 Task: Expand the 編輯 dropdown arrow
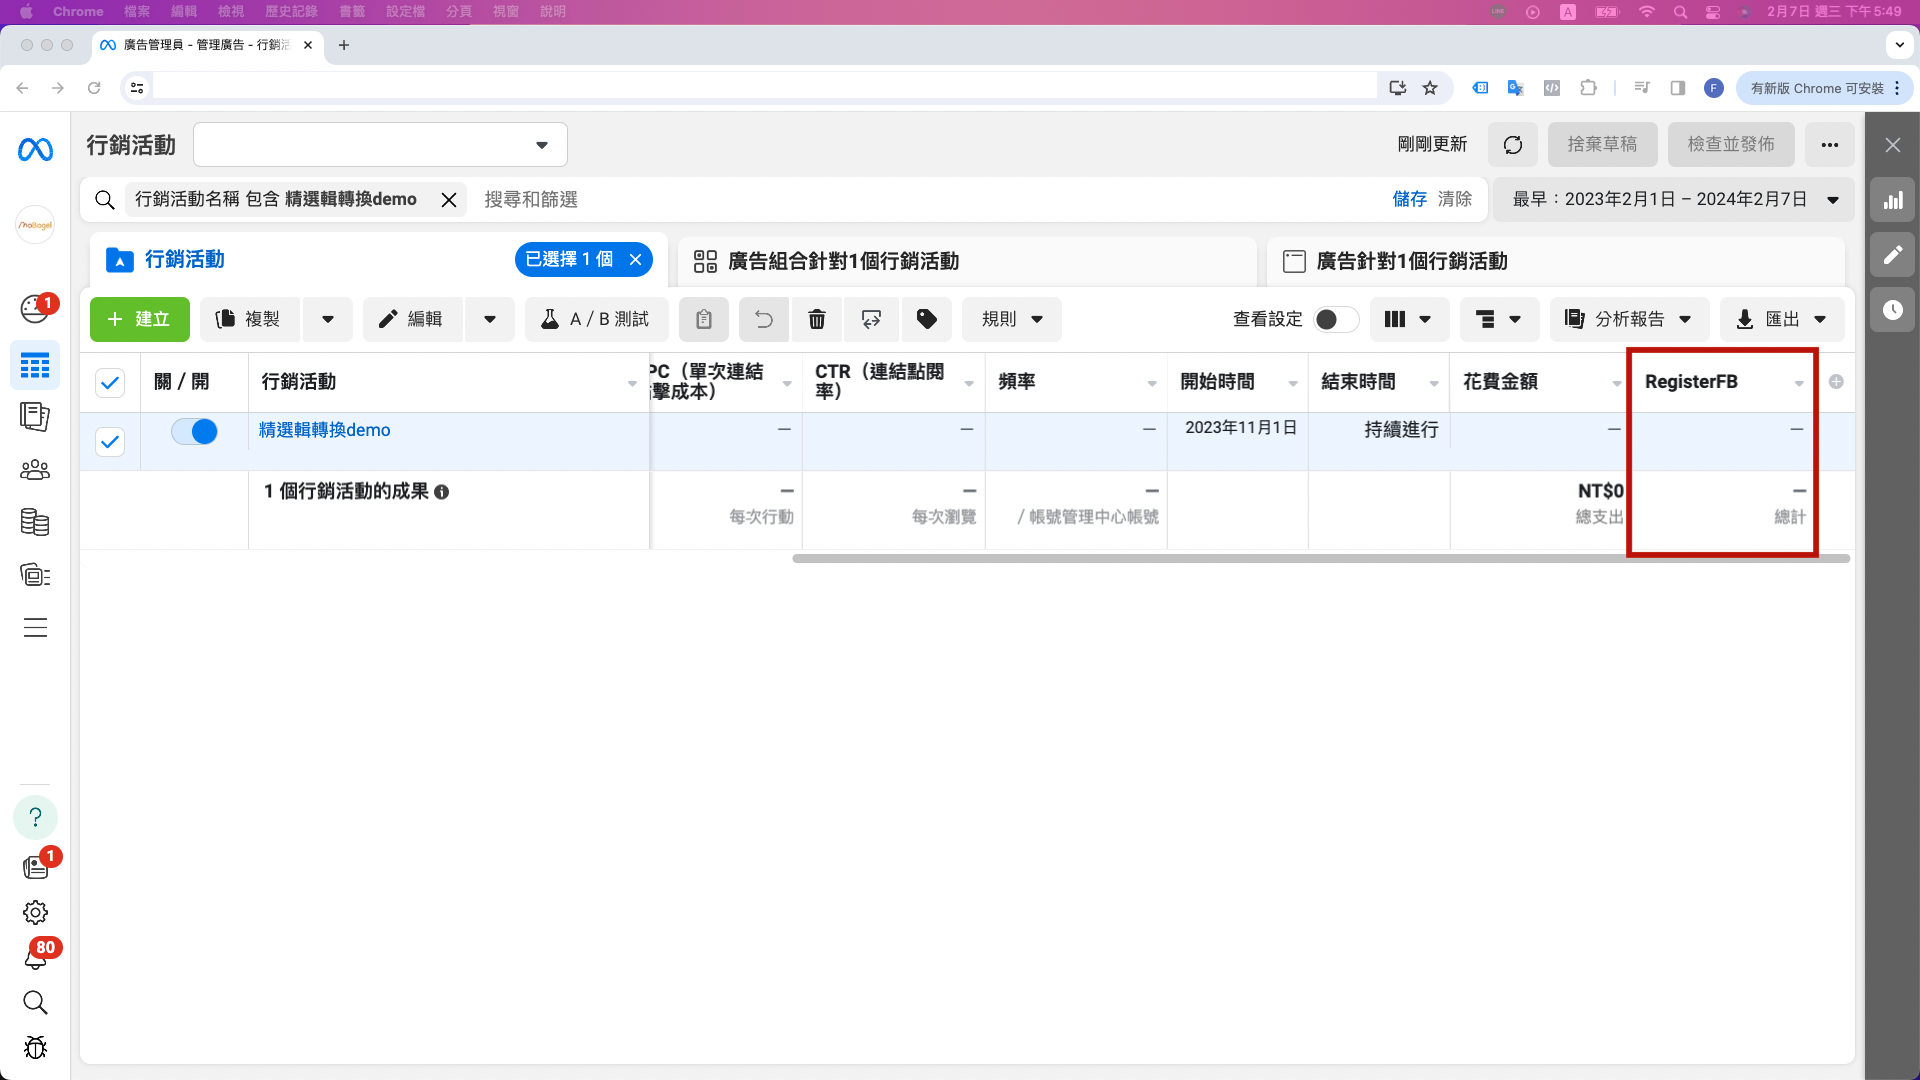[490, 319]
